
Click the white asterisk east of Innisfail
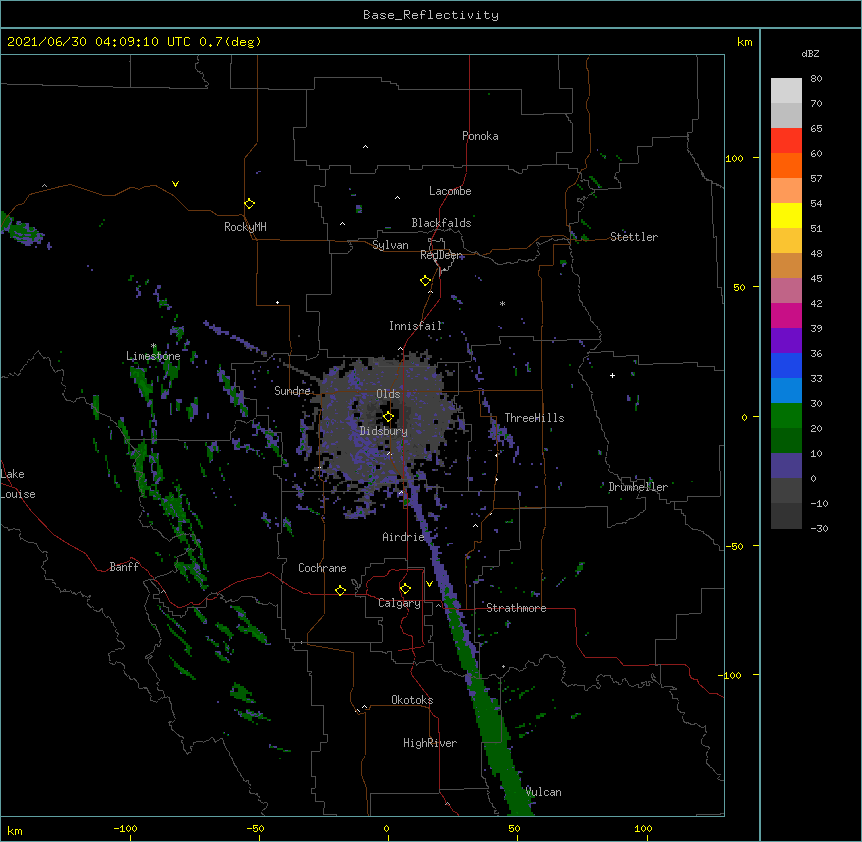[502, 303]
